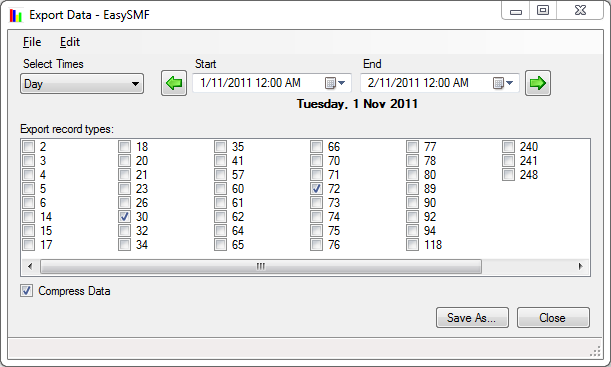Check record type 241

tap(508, 161)
